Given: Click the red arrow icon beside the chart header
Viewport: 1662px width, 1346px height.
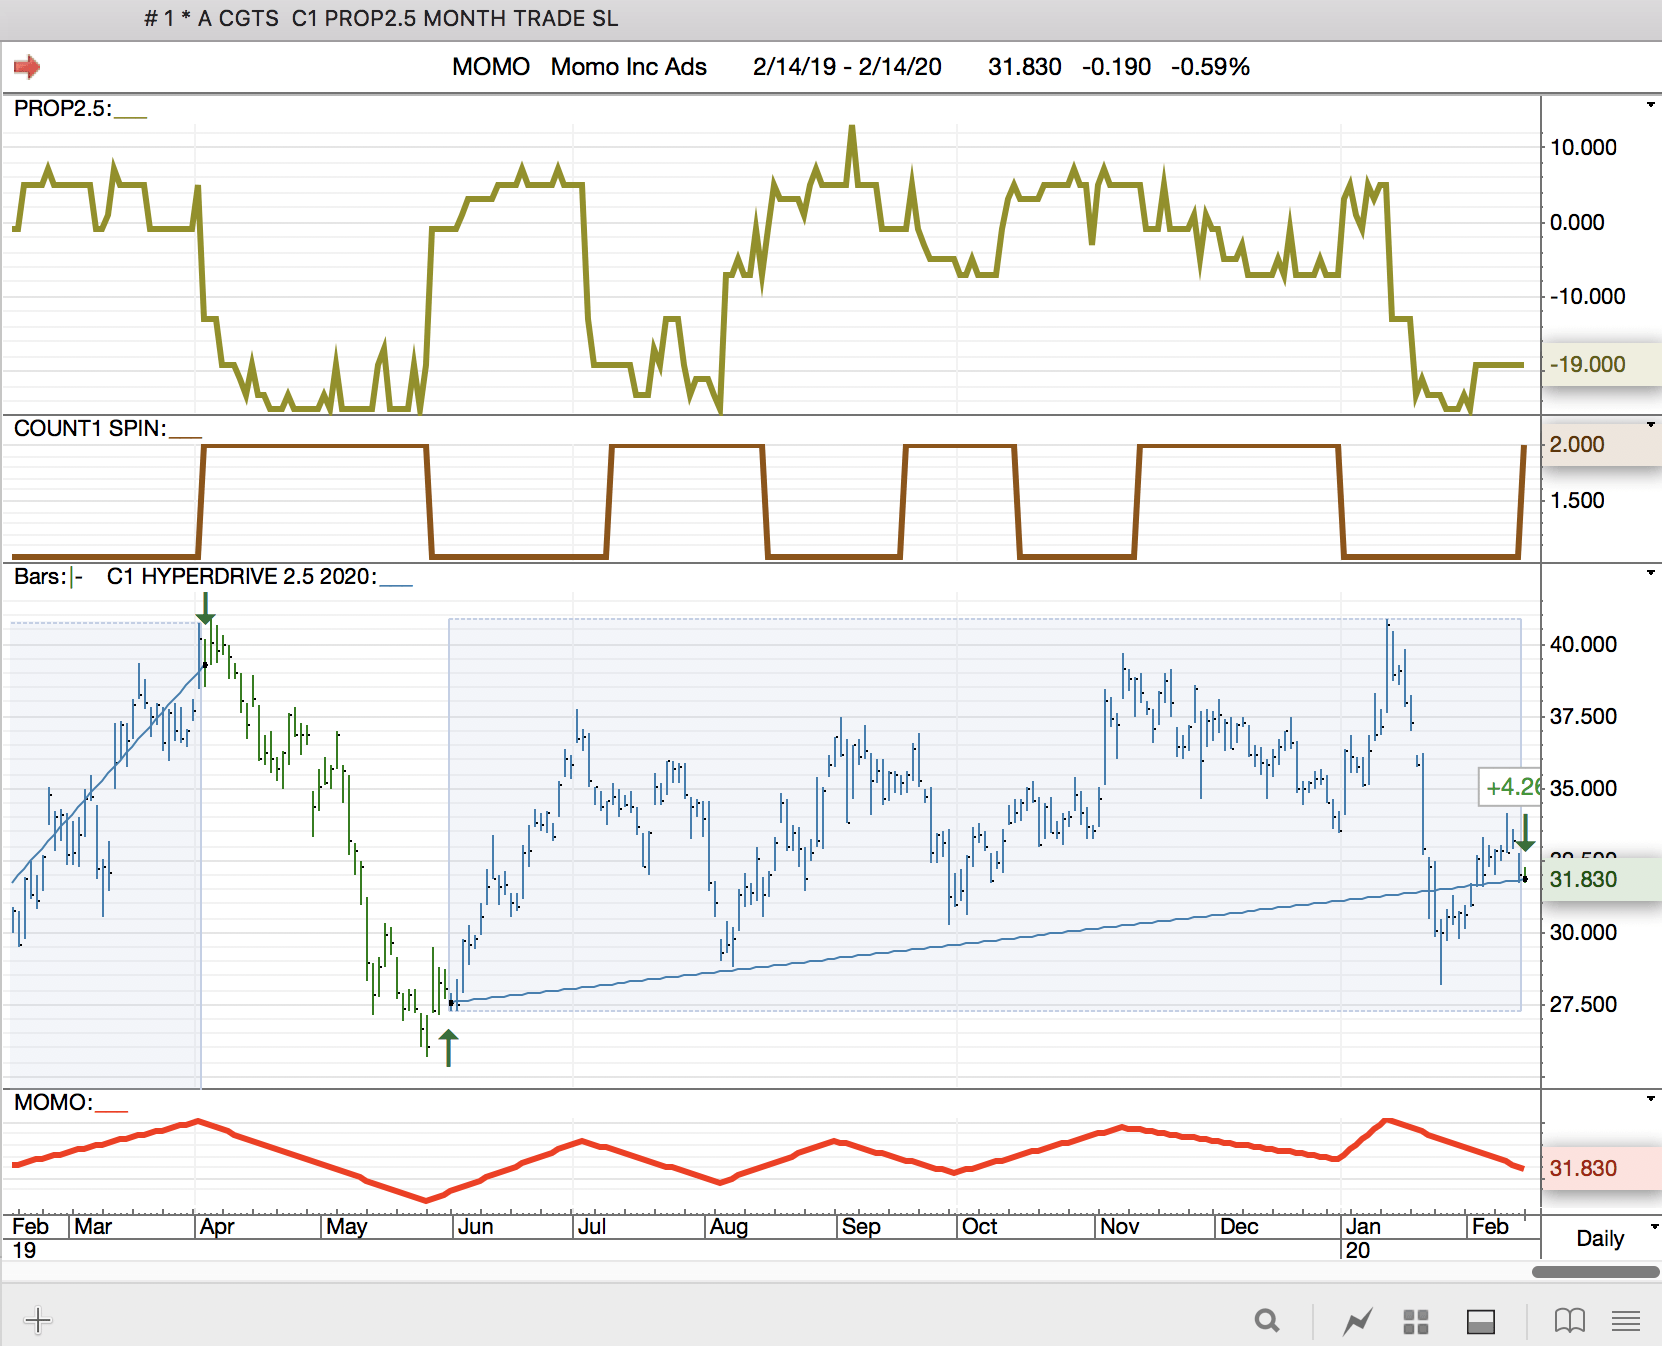Looking at the screenshot, I should [27, 67].
